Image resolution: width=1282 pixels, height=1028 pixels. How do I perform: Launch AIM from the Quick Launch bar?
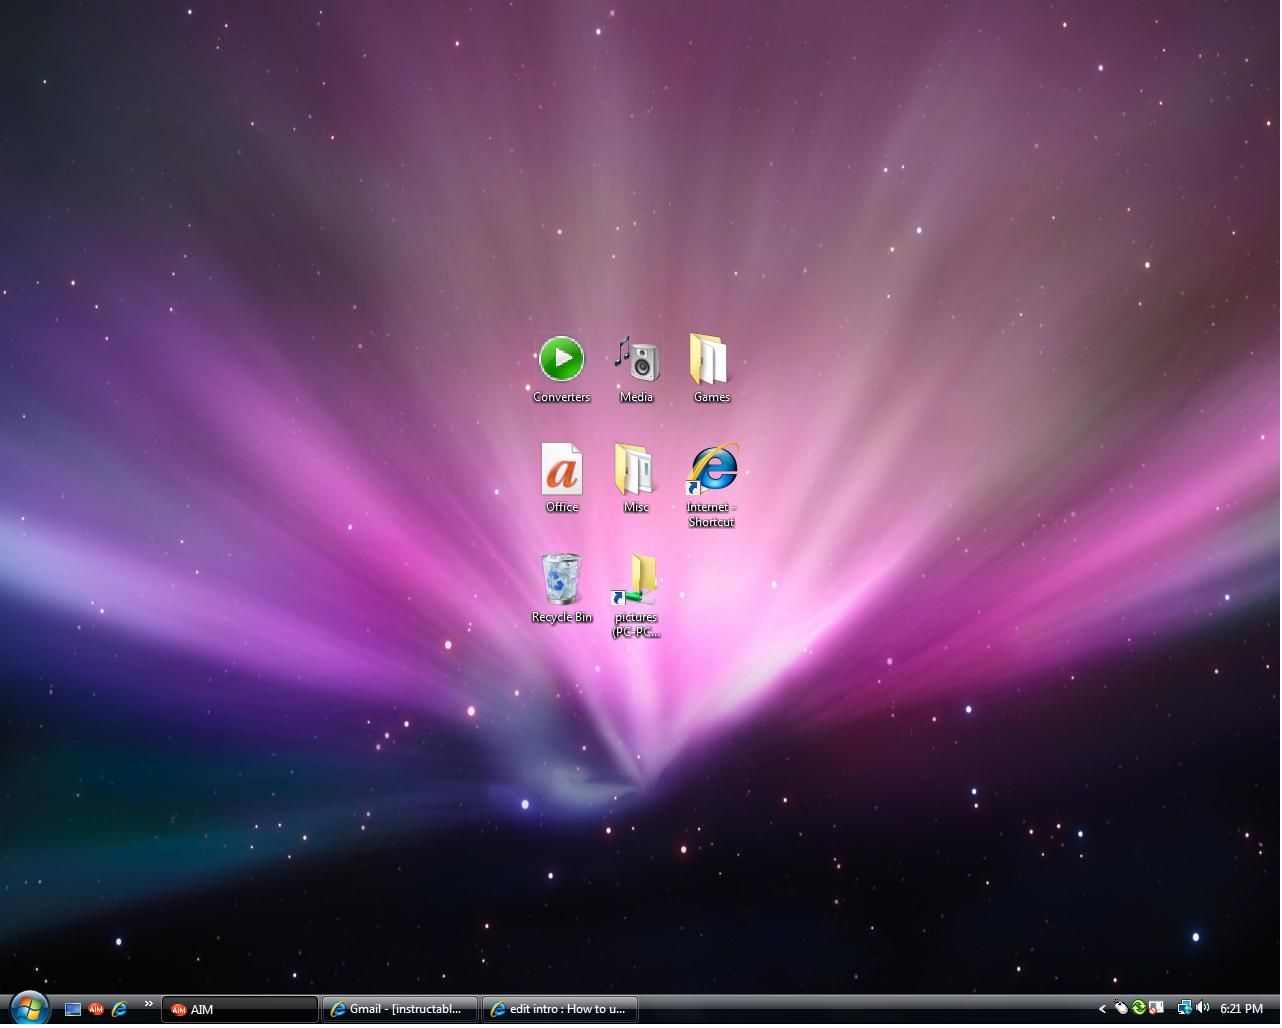[96, 1009]
